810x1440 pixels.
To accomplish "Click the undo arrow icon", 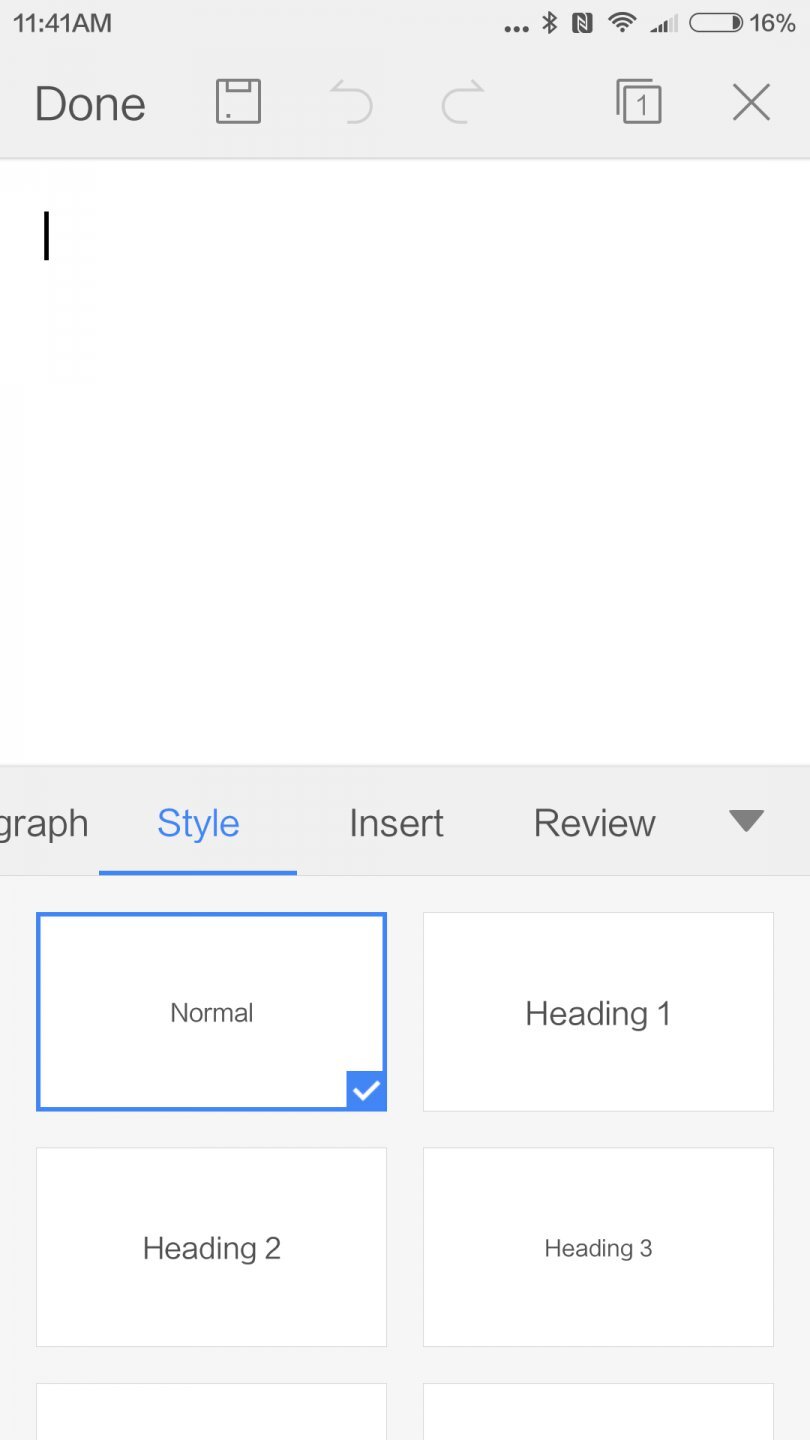I will coord(351,103).
